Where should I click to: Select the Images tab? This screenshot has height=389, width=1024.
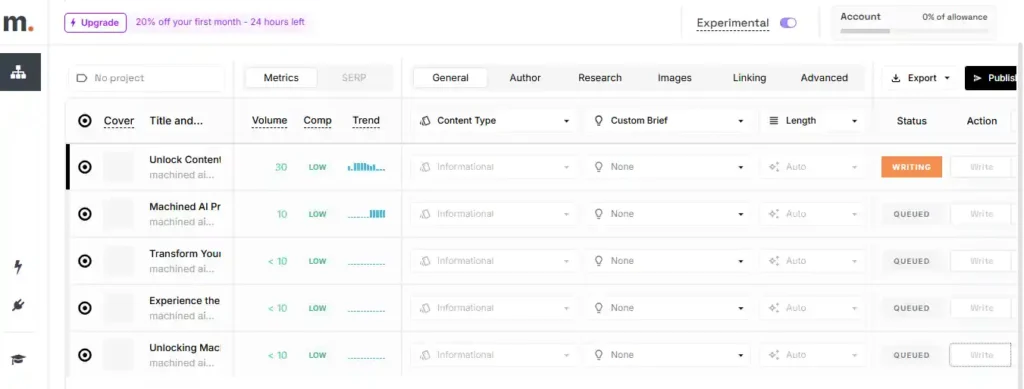click(675, 78)
